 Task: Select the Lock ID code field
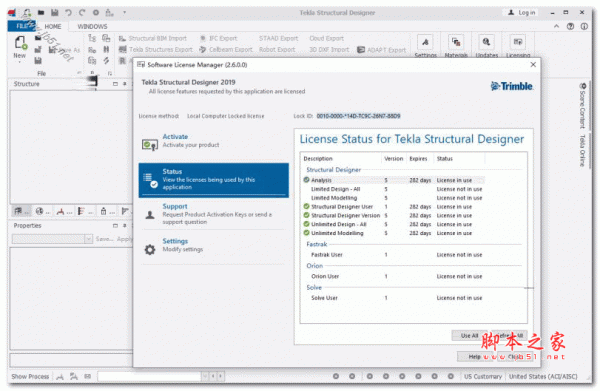point(358,116)
